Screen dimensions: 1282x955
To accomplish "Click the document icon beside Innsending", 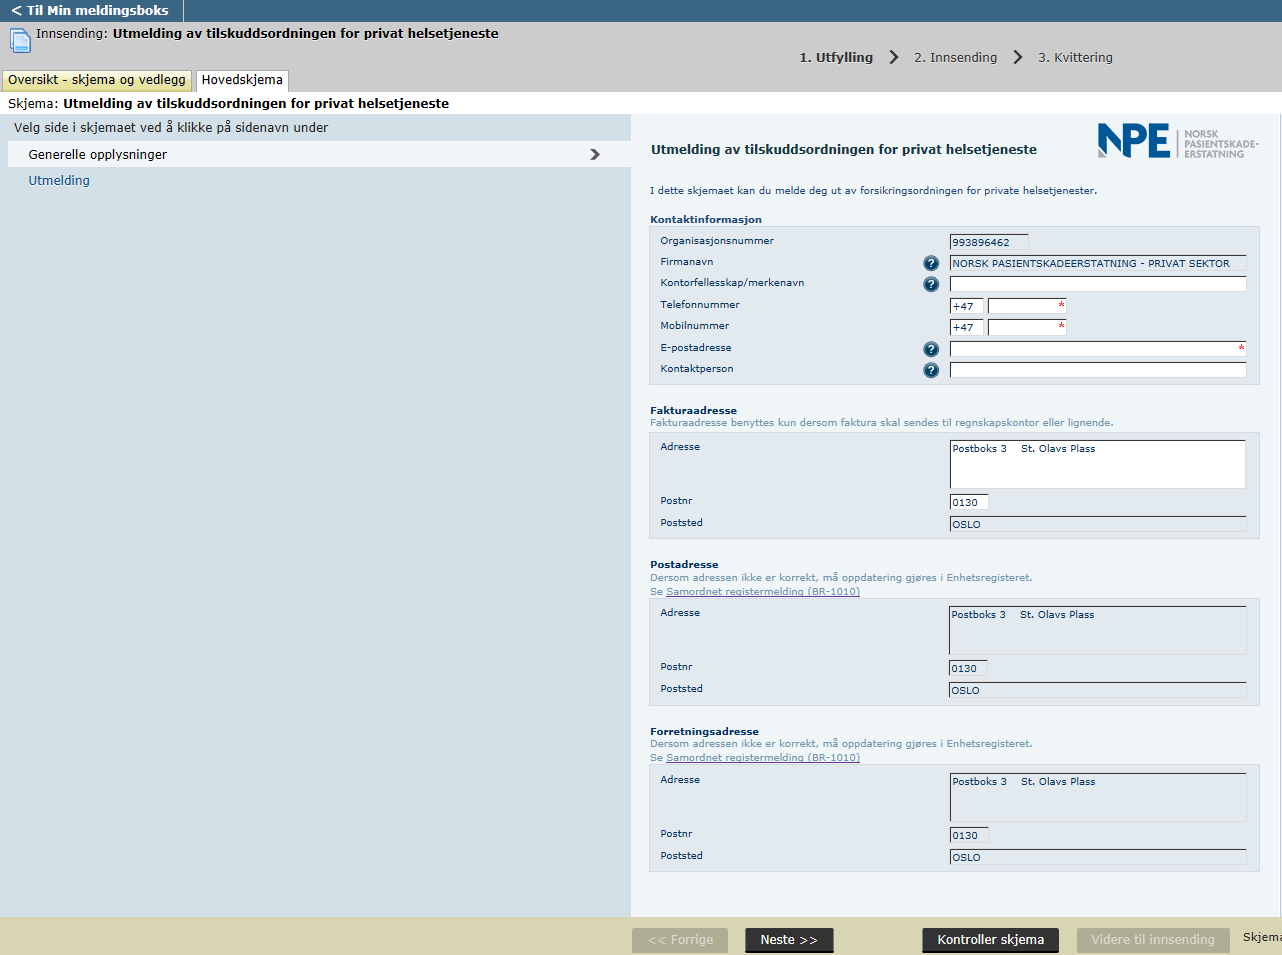I will (20, 40).
